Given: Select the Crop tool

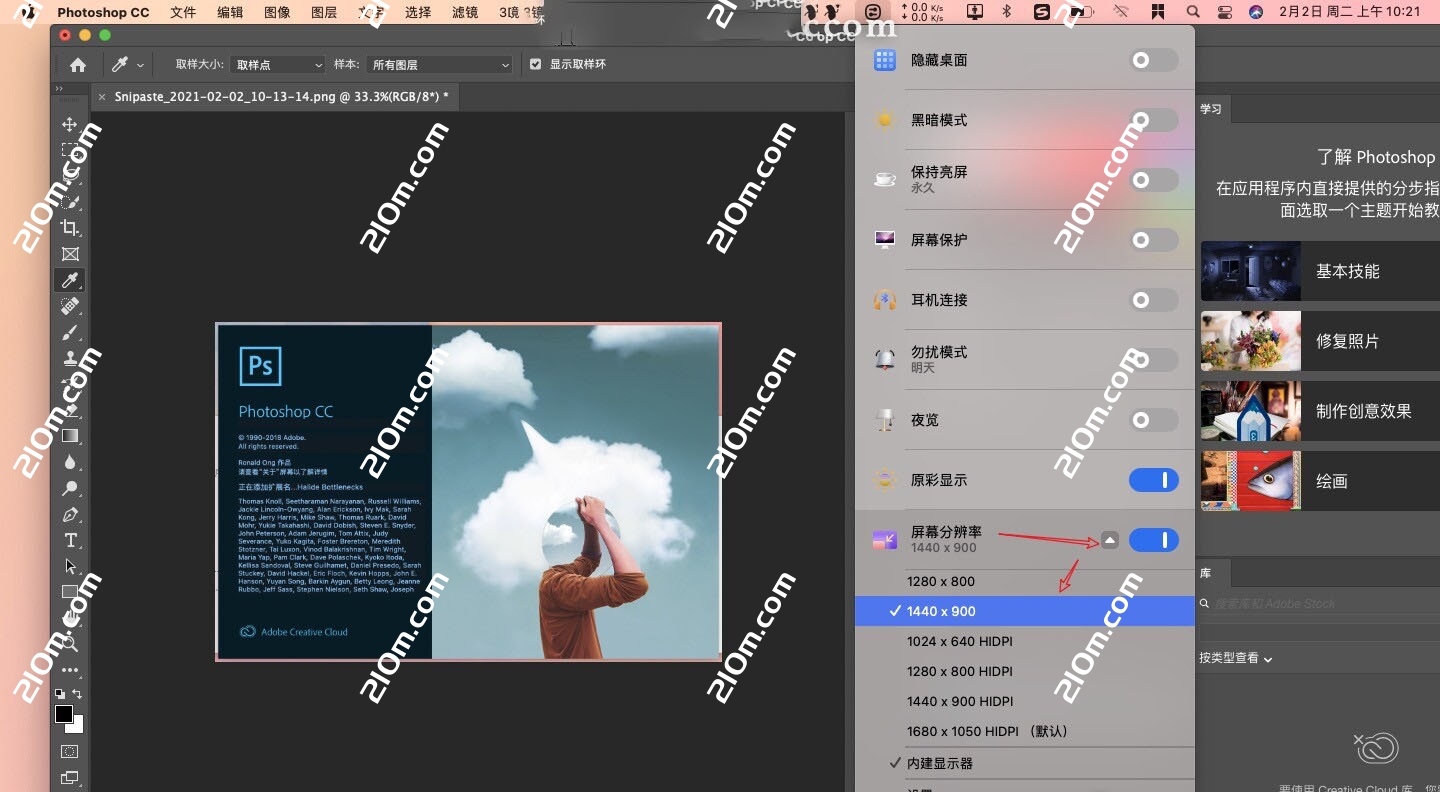Looking at the screenshot, I should [x=70, y=227].
